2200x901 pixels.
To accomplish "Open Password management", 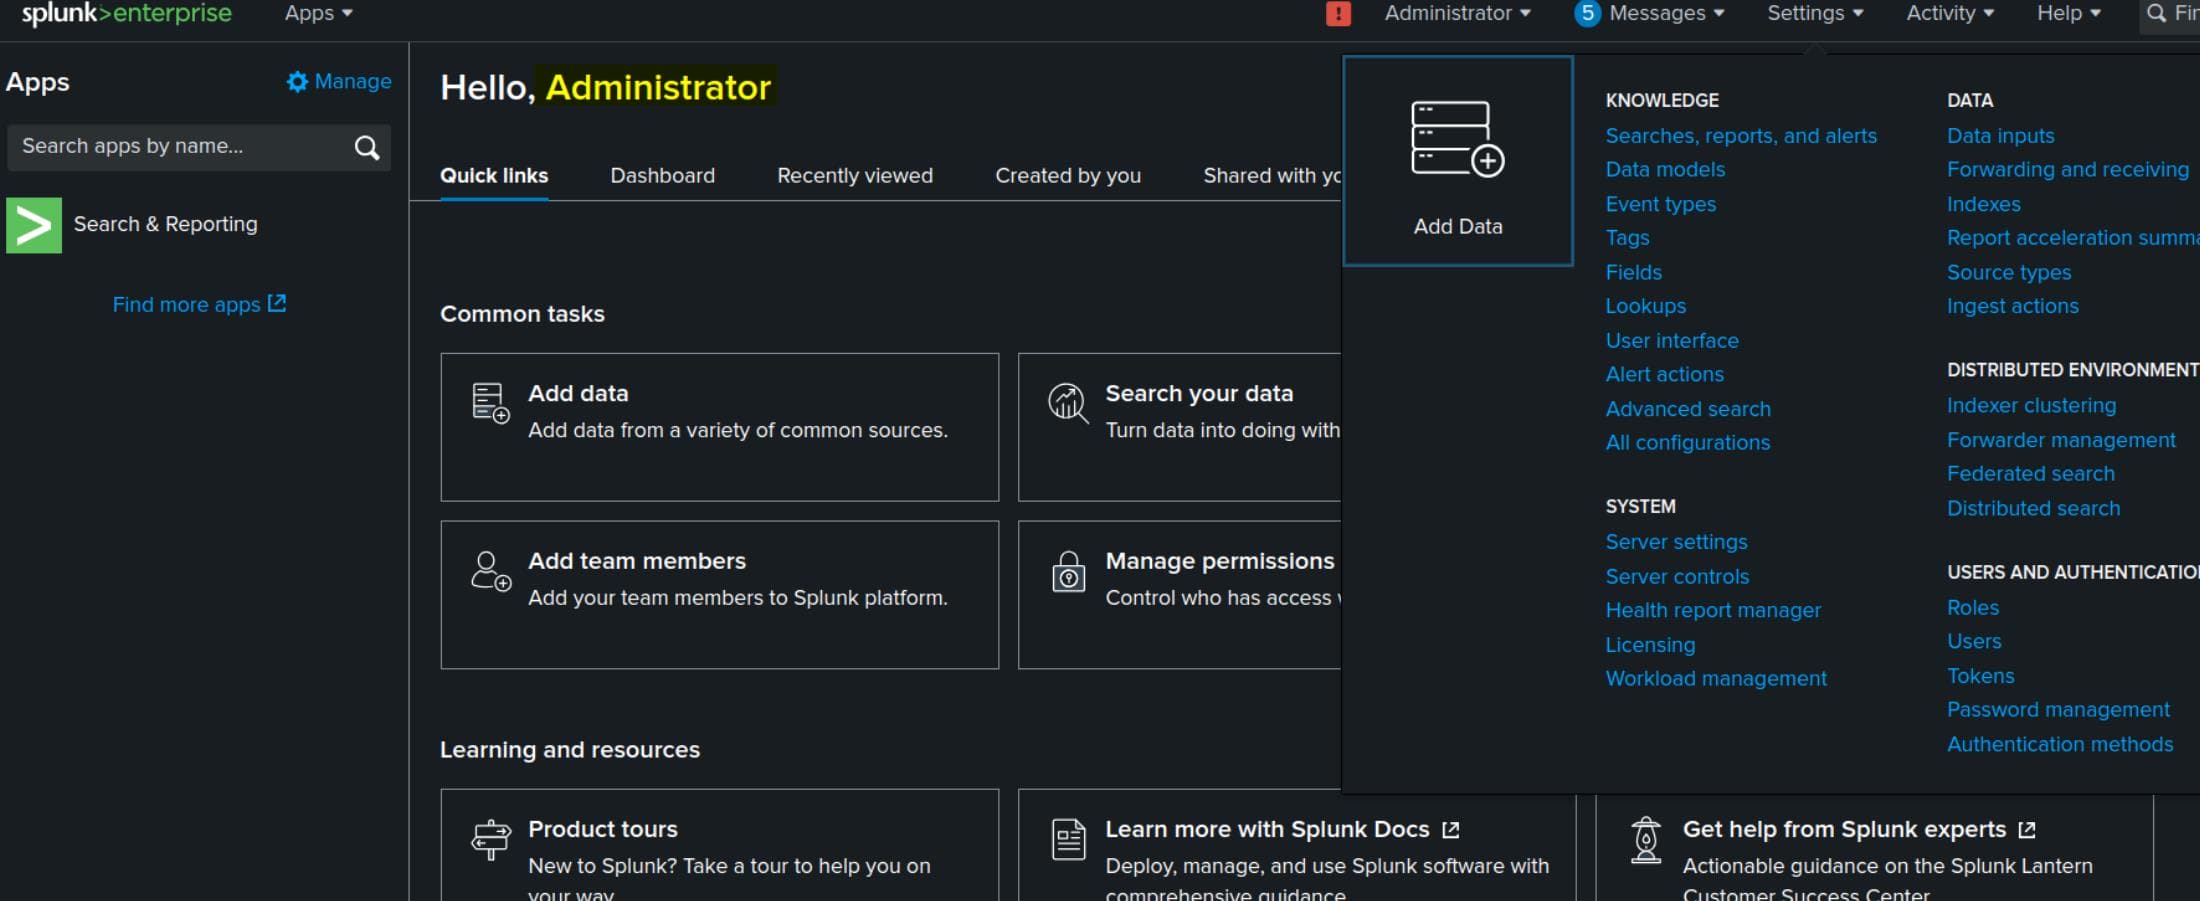I will point(2058,710).
